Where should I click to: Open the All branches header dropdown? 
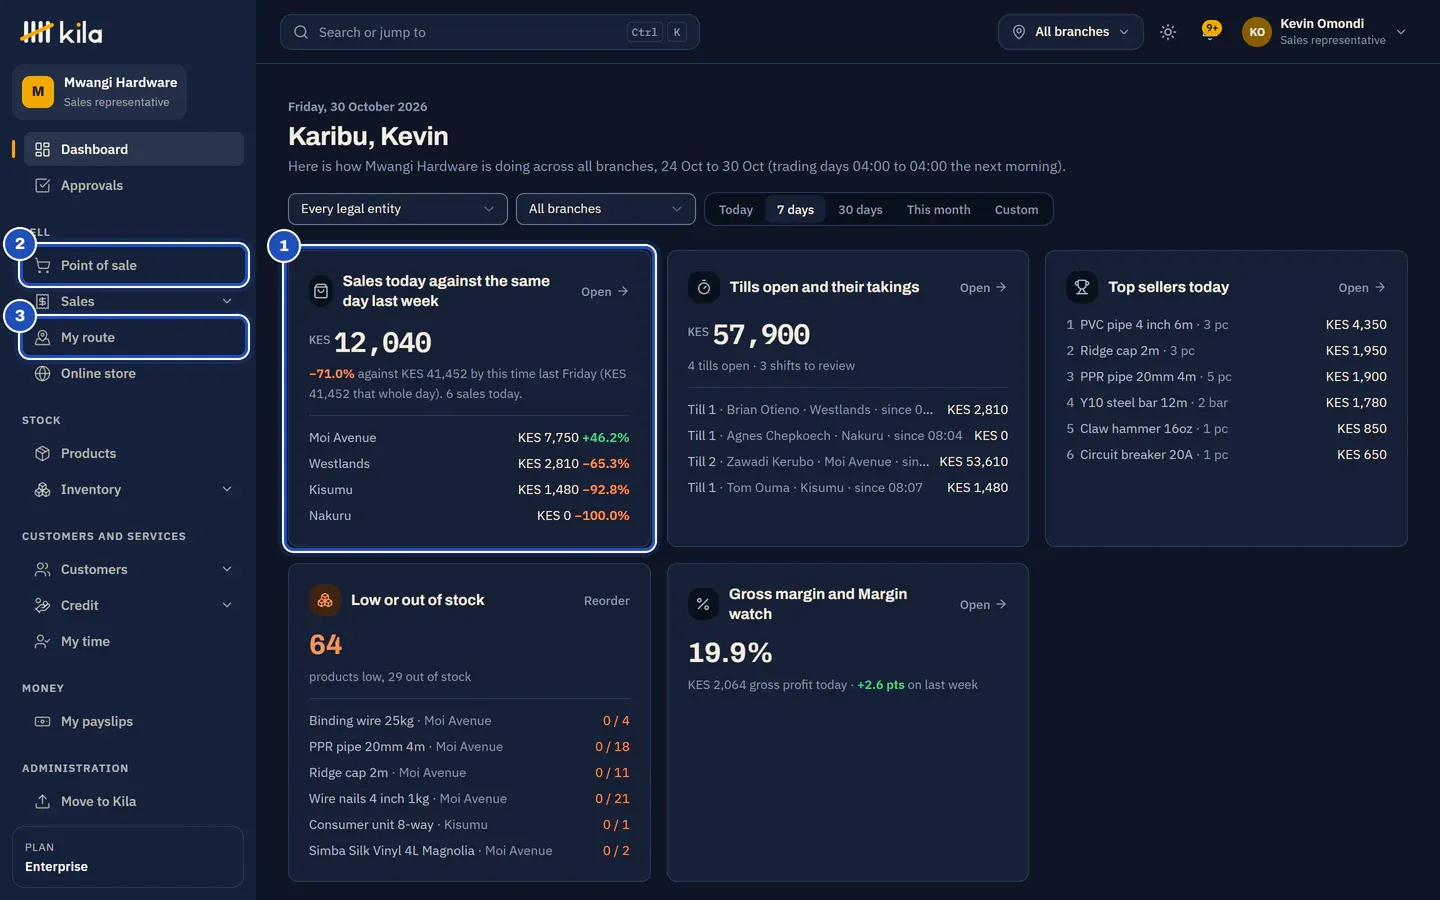[1071, 32]
